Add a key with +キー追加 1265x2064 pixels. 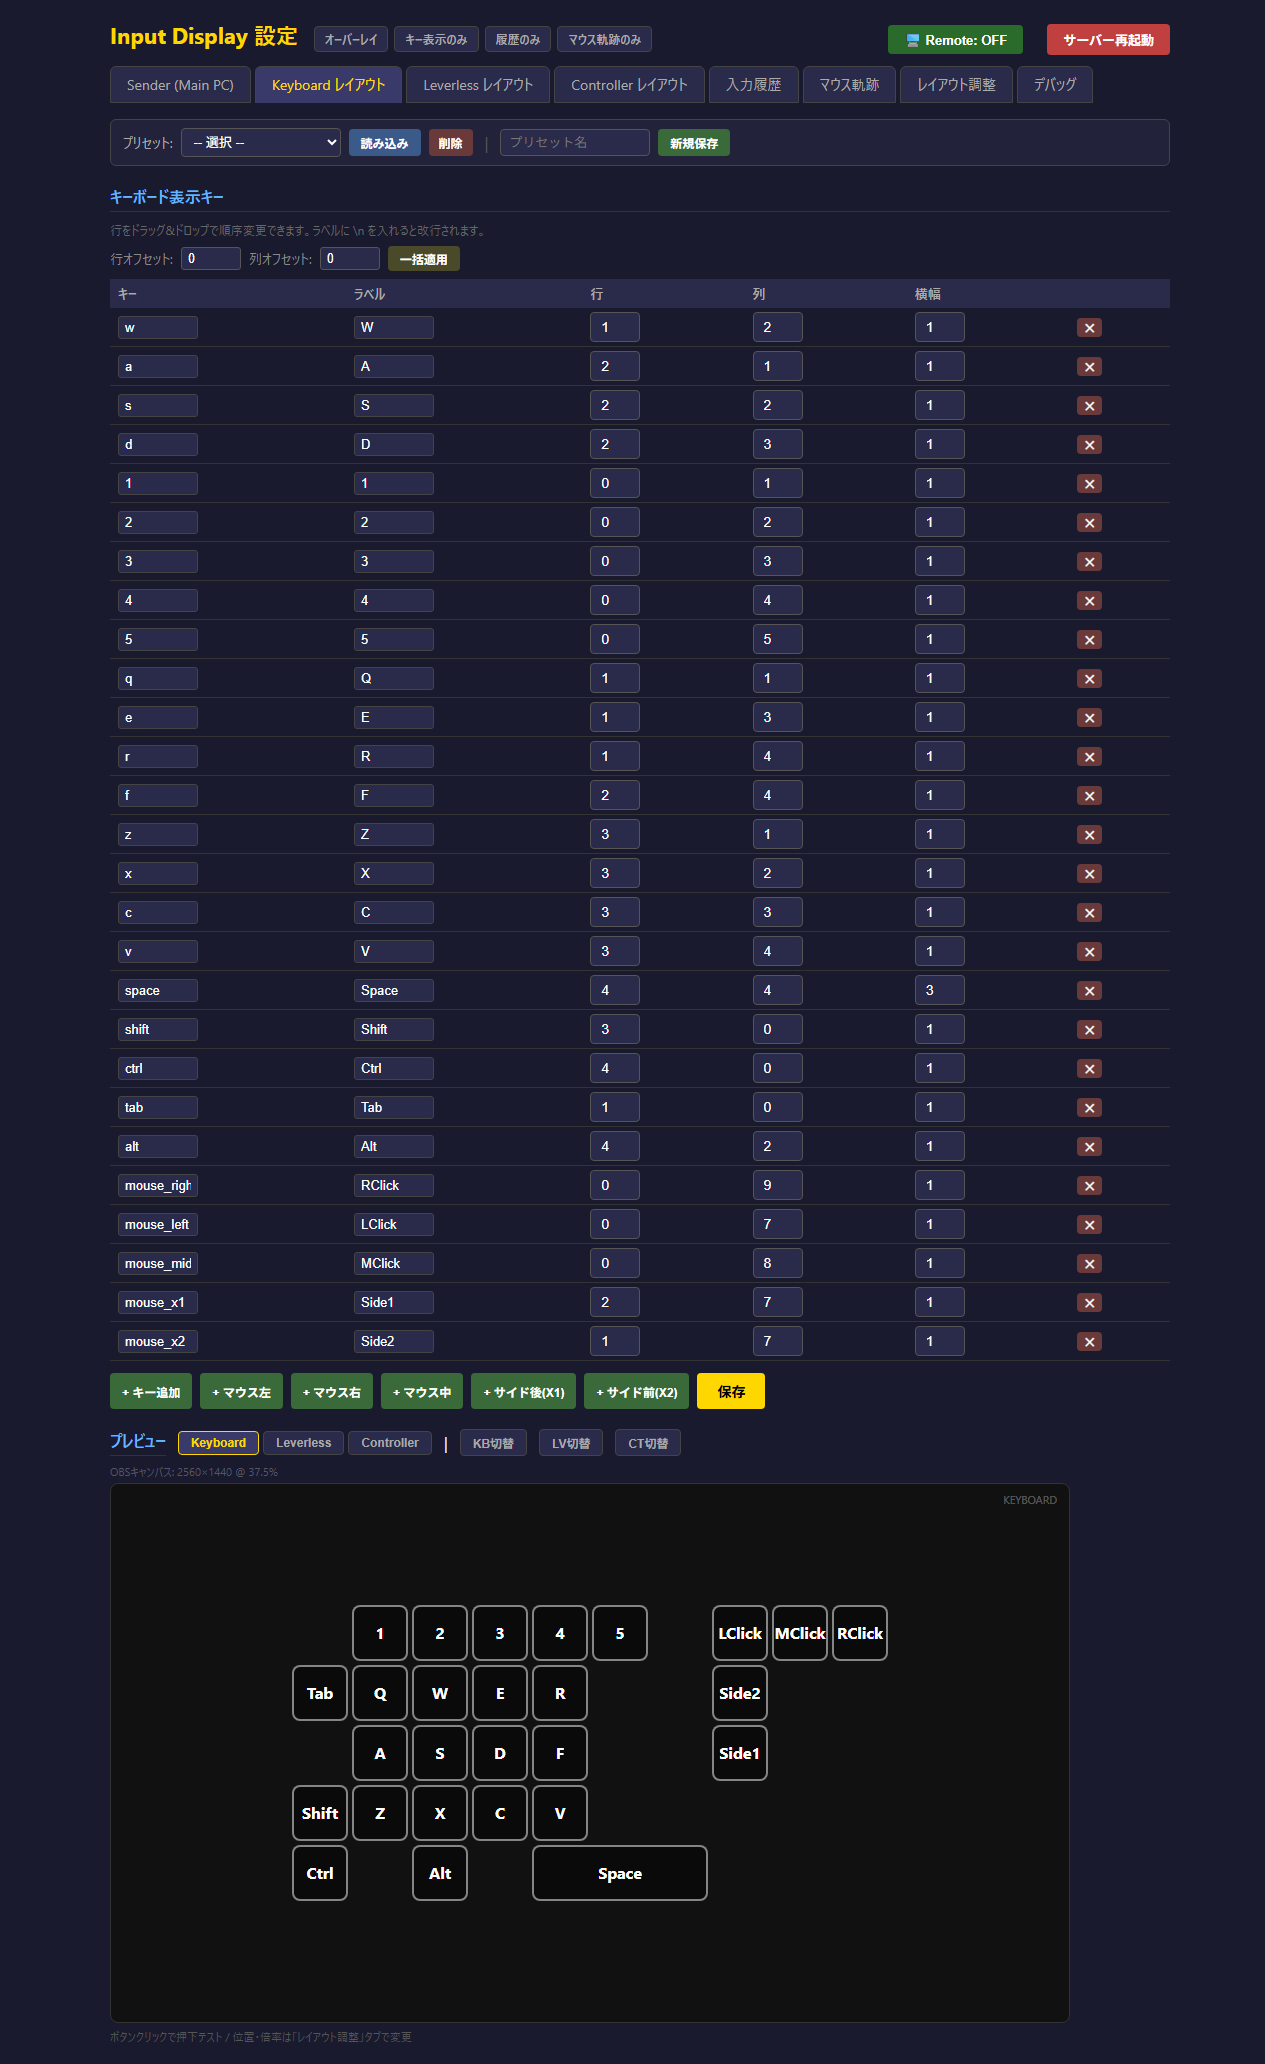(x=151, y=1391)
